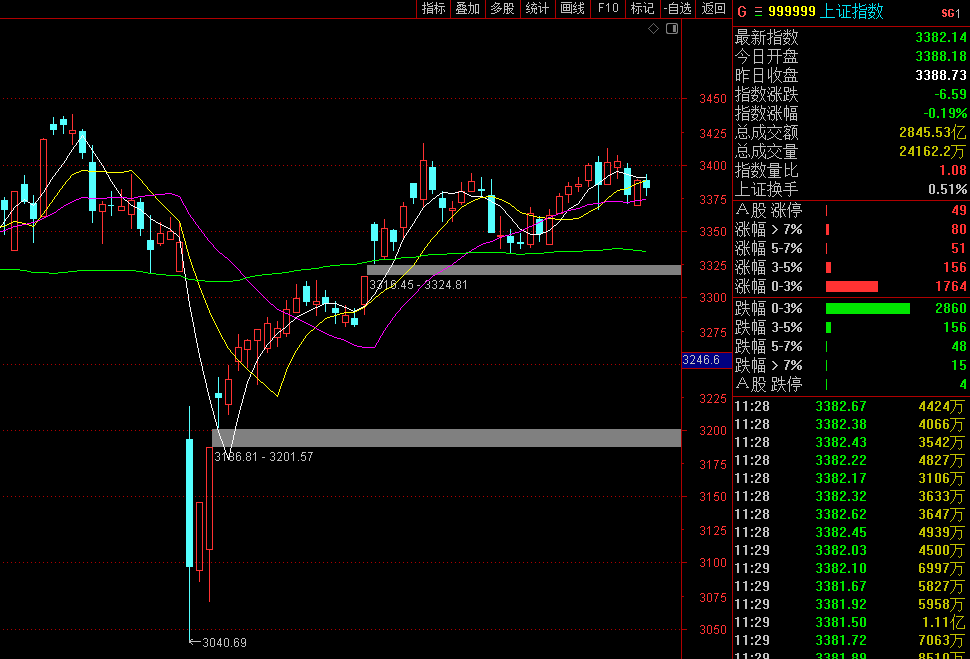
Task: Open the 画线 drawing tools
Action: 572,9
